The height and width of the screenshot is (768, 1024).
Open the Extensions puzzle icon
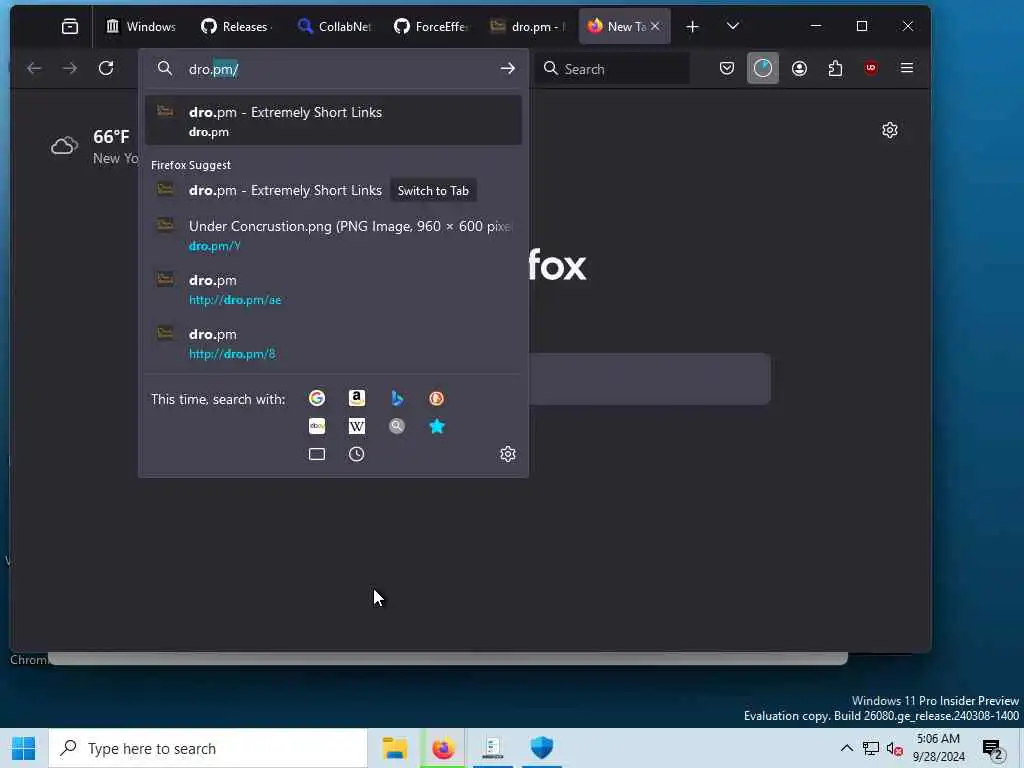(835, 69)
